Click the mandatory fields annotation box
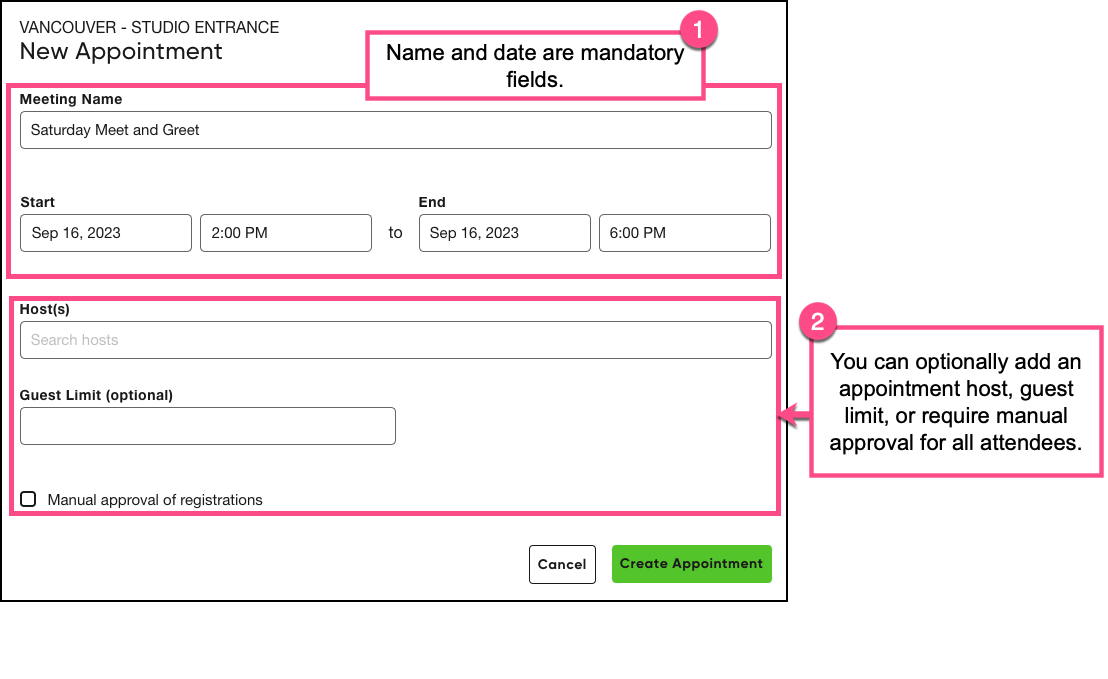This screenshot has width=1108, height=679. tap(537, 66)
